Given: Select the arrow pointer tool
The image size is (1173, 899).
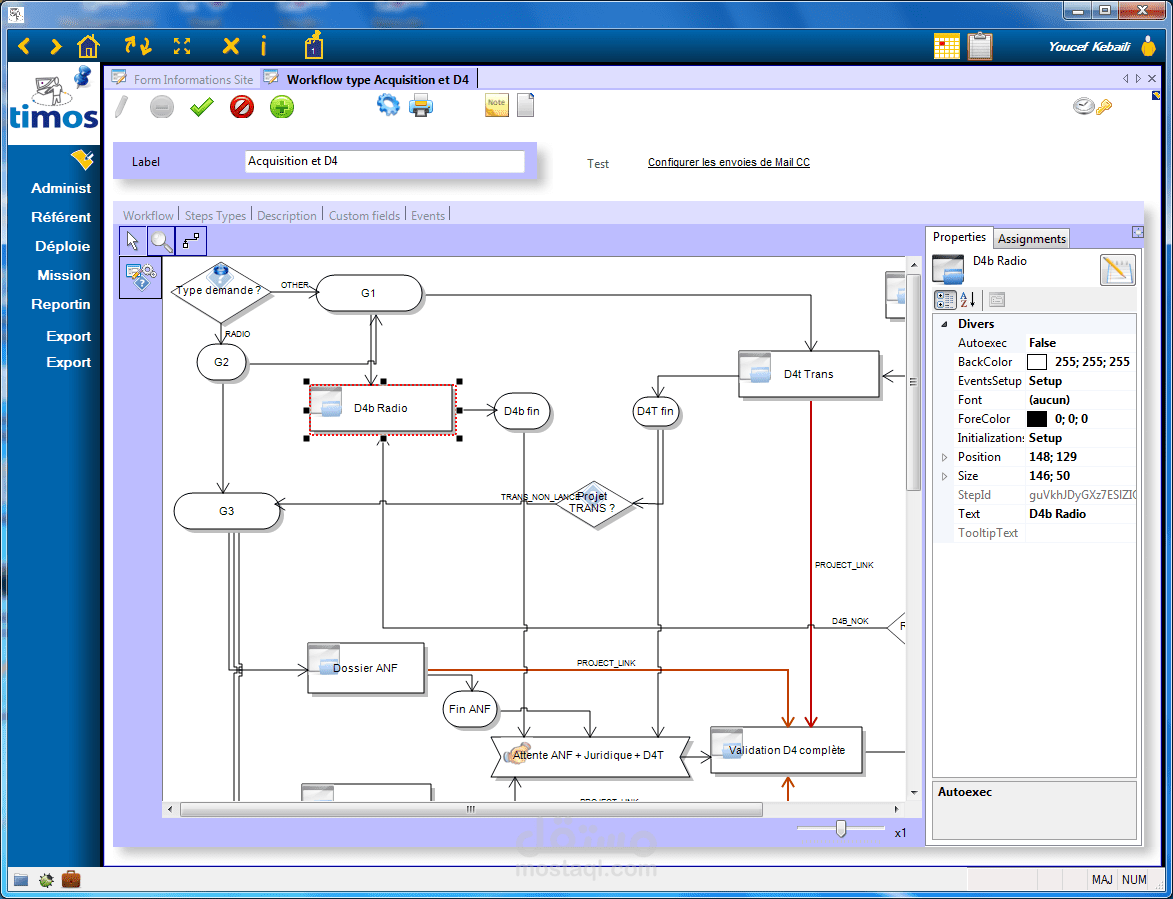Looking at the screenshot, I should pyautogui.click(x=133, y=242).
